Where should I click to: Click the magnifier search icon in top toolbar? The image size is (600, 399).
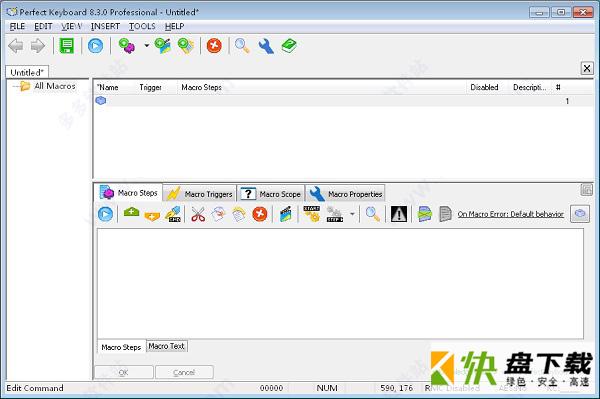click(x=242, y=46)
